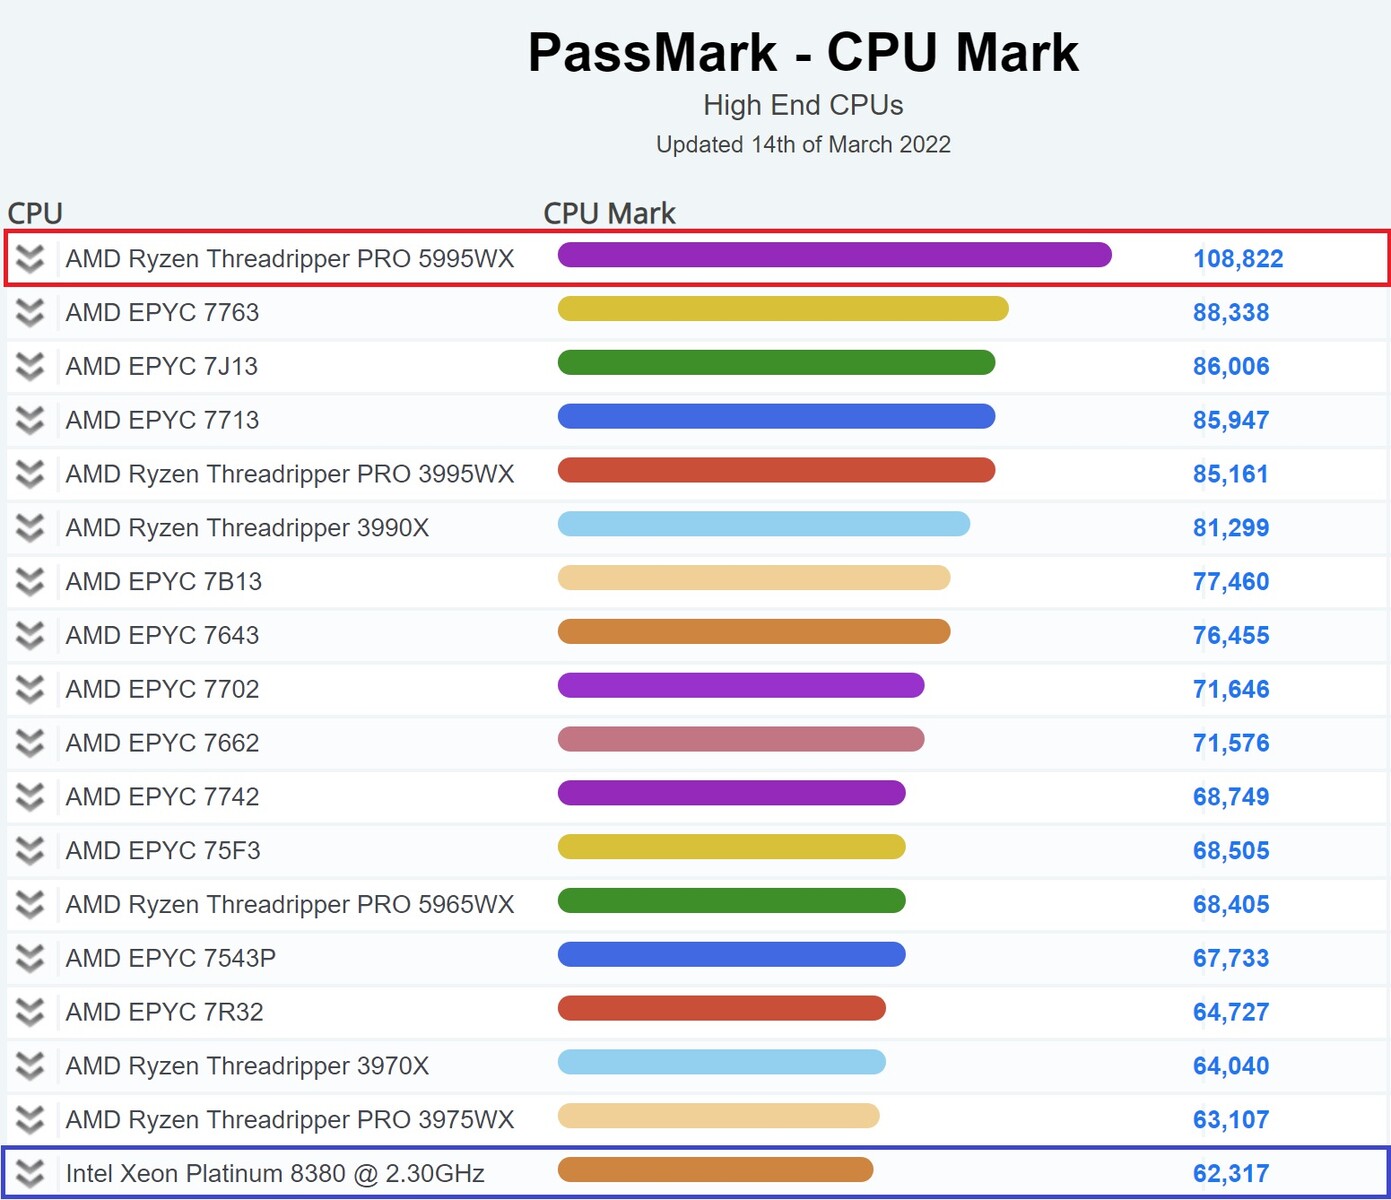Click the score 85,161 for Threadripper PRO 3995WX
The height and width of the screenshot is (1200, 1391).
click(x=1231, y=474)
